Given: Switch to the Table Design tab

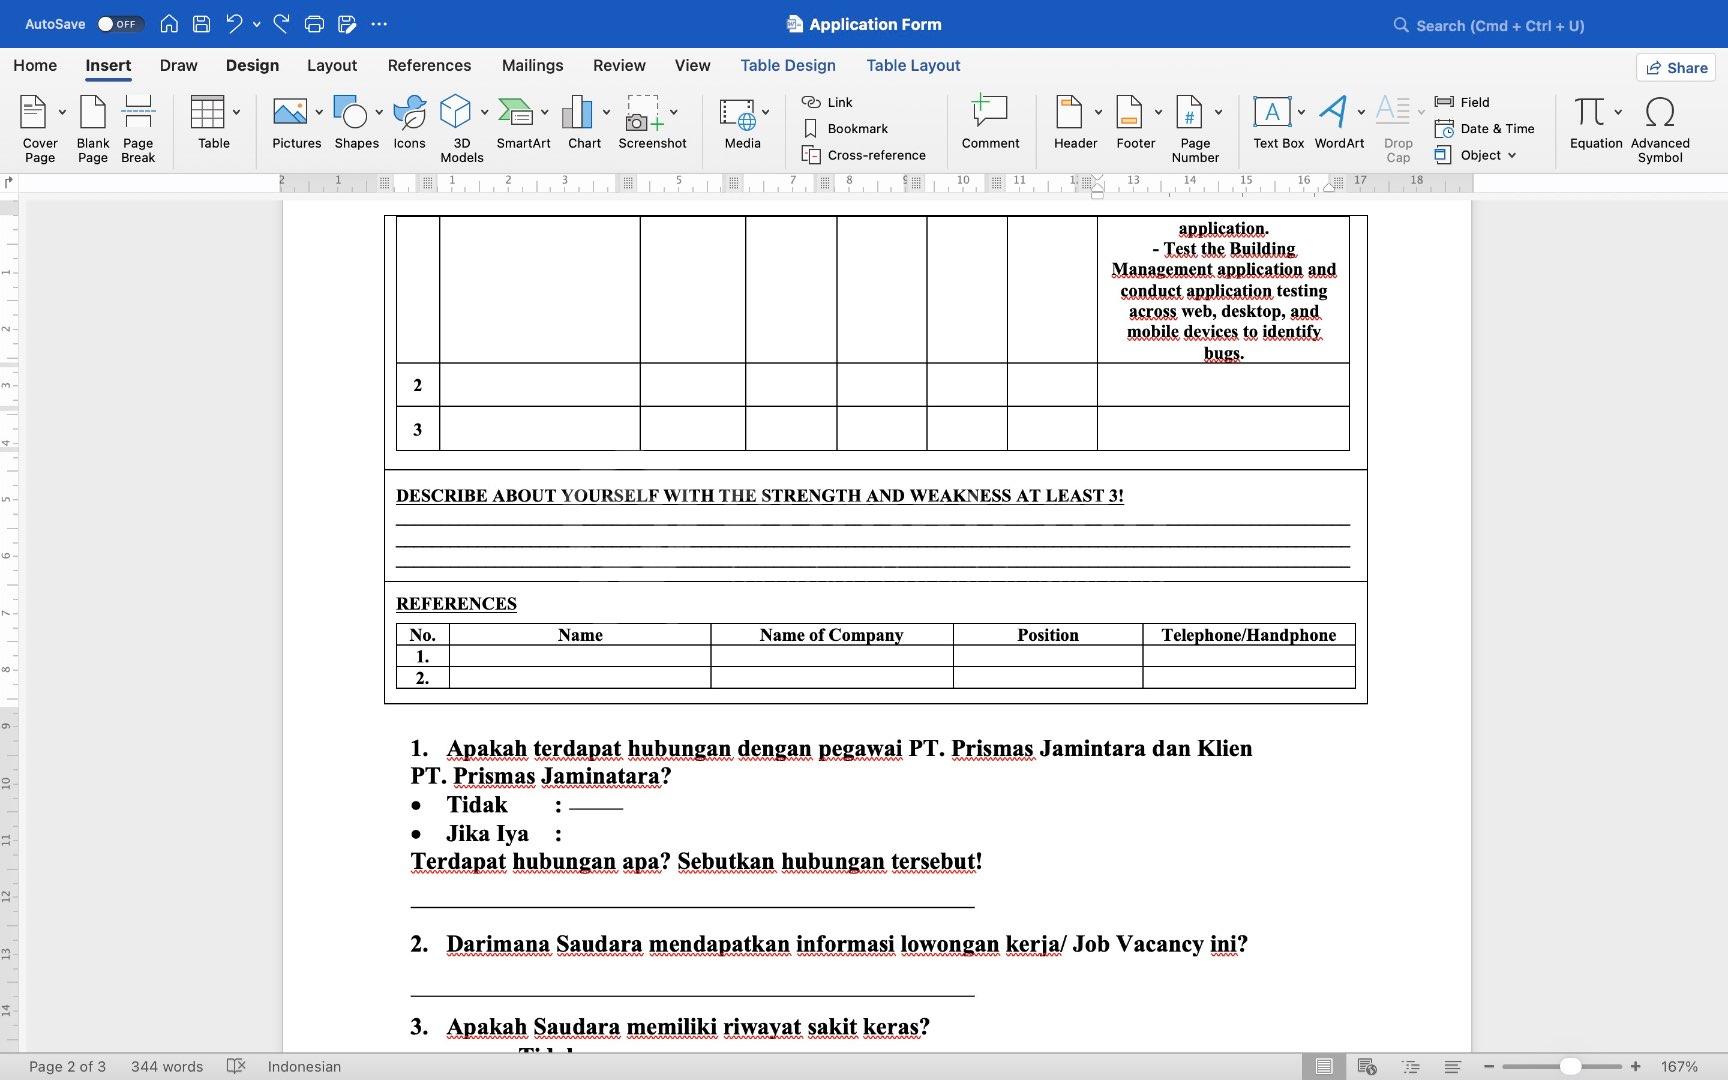Looking at the screenshot, I should 787,66.
